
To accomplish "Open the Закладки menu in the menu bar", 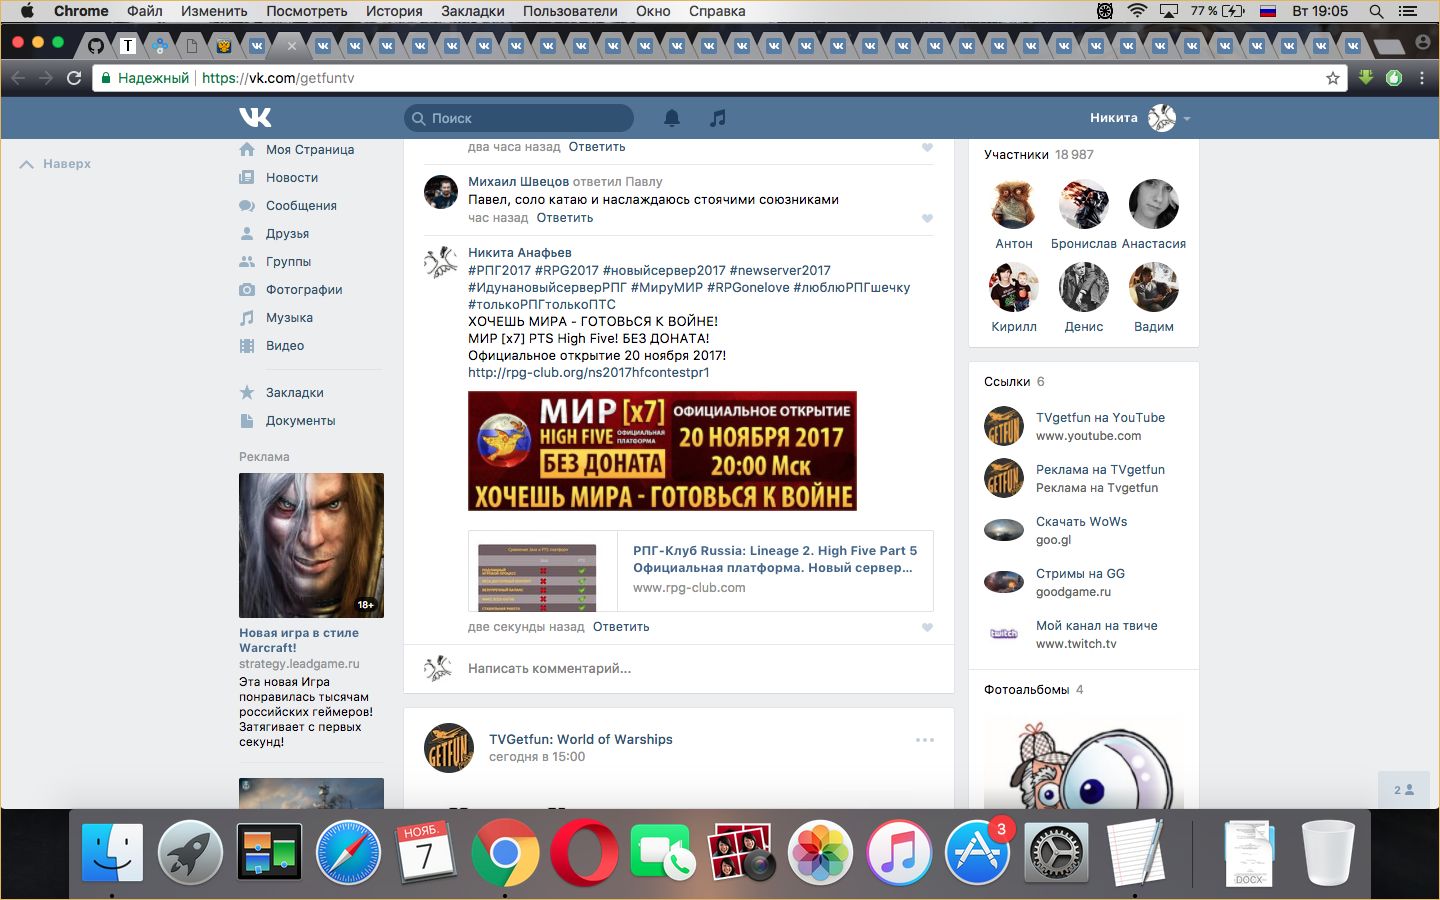I will (x=473, y=11).
